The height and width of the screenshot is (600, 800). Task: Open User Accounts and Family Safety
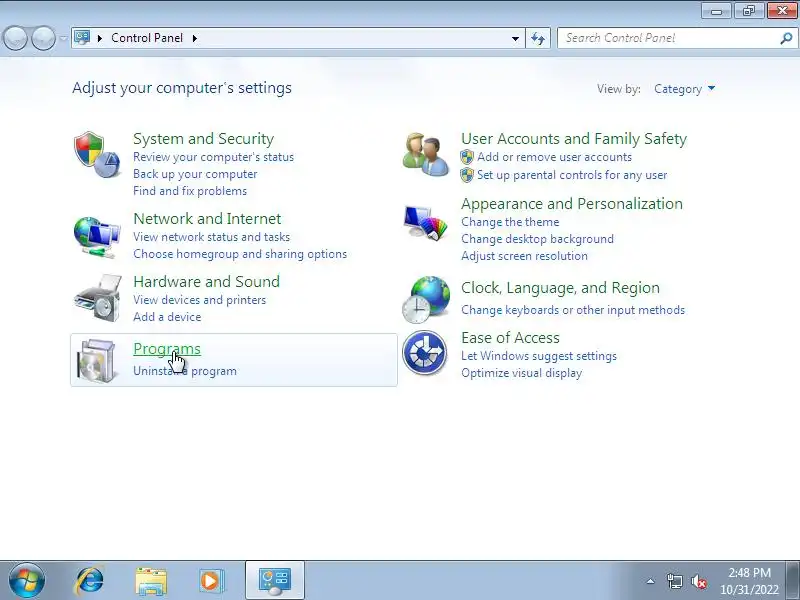coord(574,139)
